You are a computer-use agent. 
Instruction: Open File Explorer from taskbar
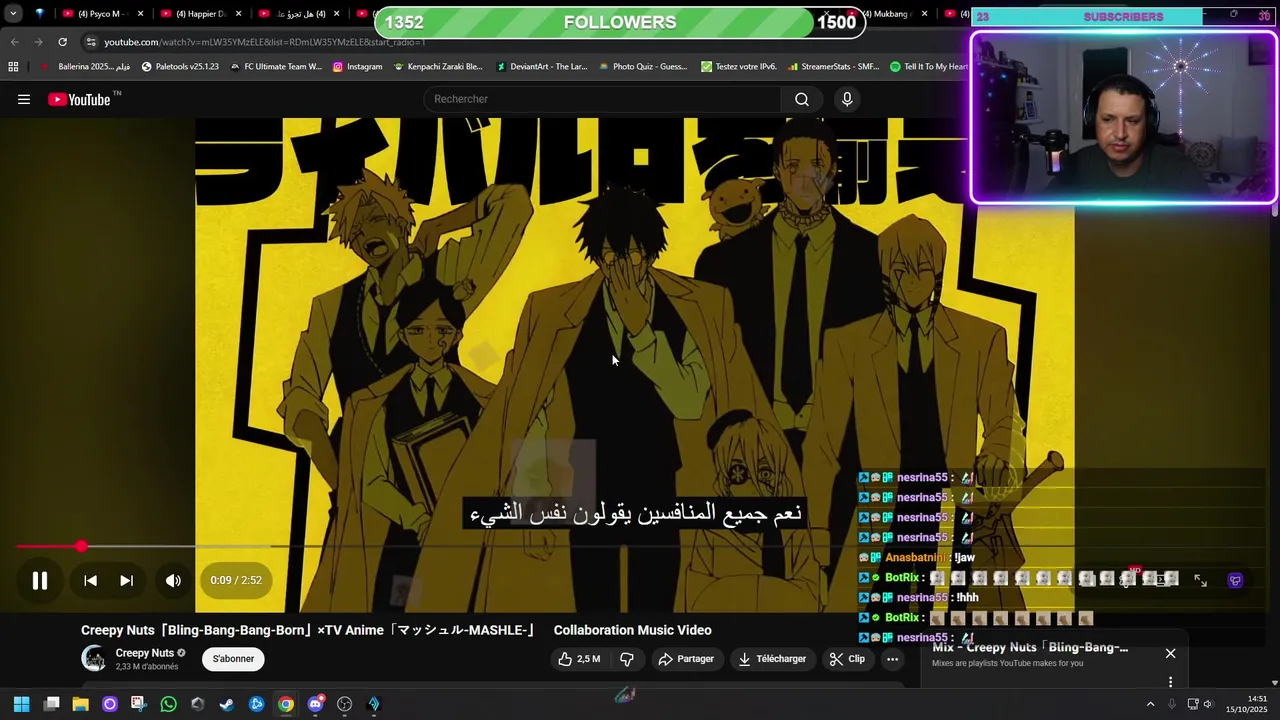(x=80, y=704)
